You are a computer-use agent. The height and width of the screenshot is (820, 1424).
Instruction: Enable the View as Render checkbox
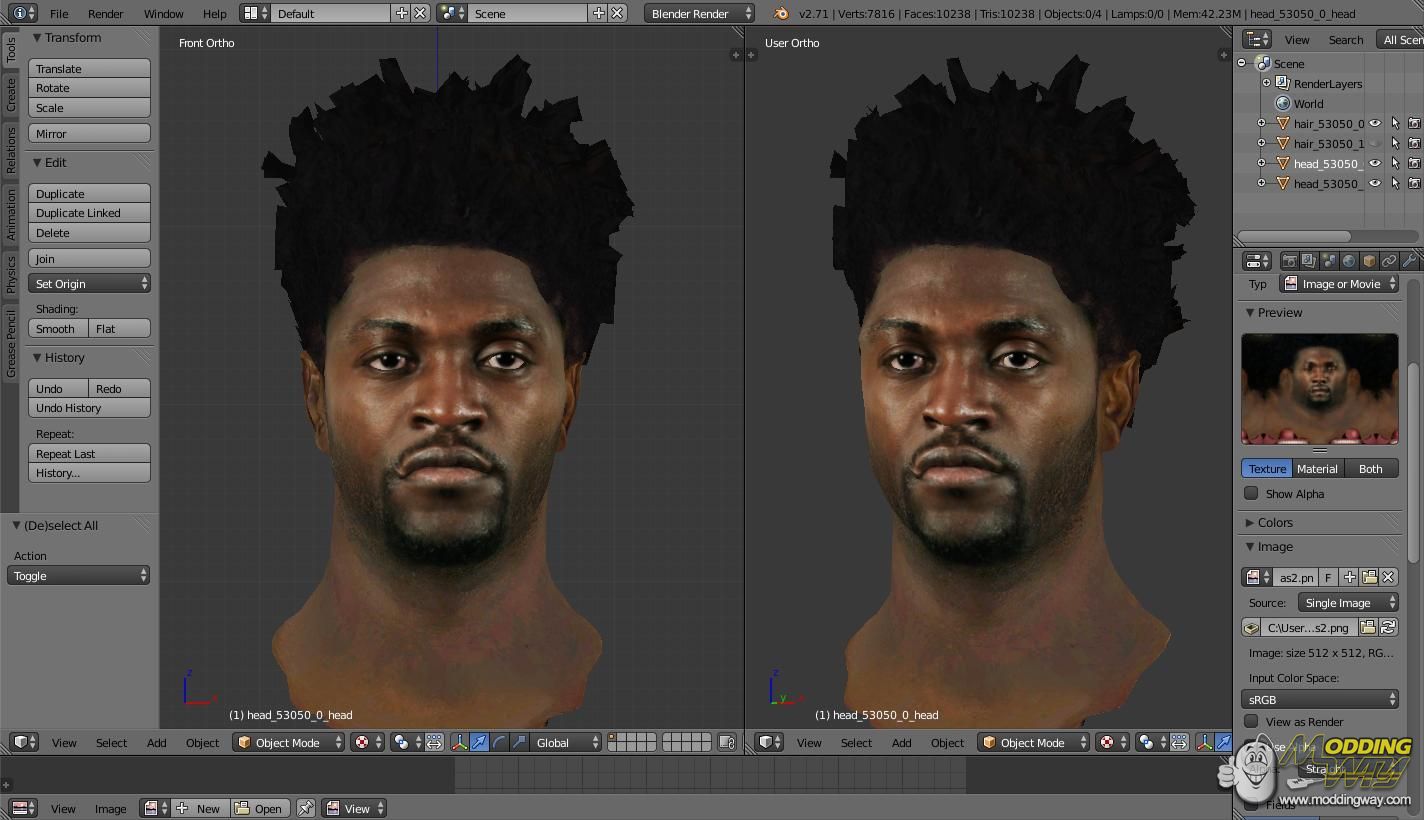(1251, 721)
